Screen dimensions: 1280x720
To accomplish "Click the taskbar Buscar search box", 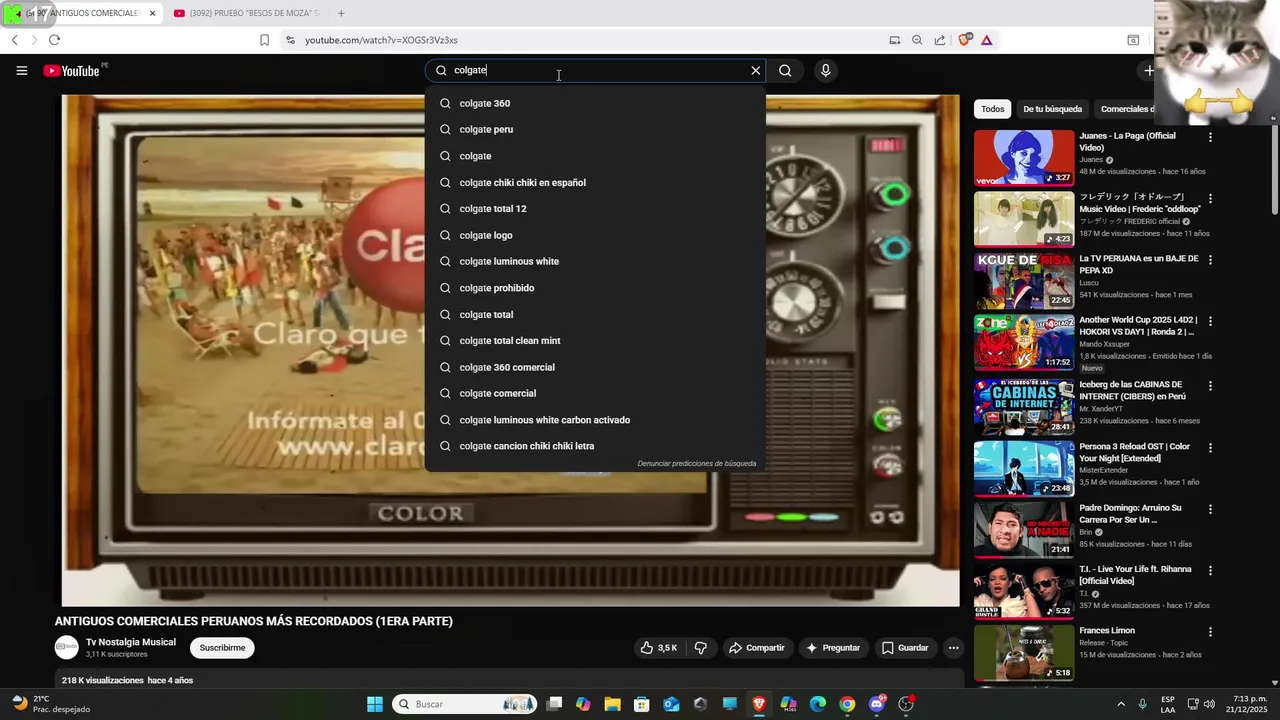I will point(464,704).
